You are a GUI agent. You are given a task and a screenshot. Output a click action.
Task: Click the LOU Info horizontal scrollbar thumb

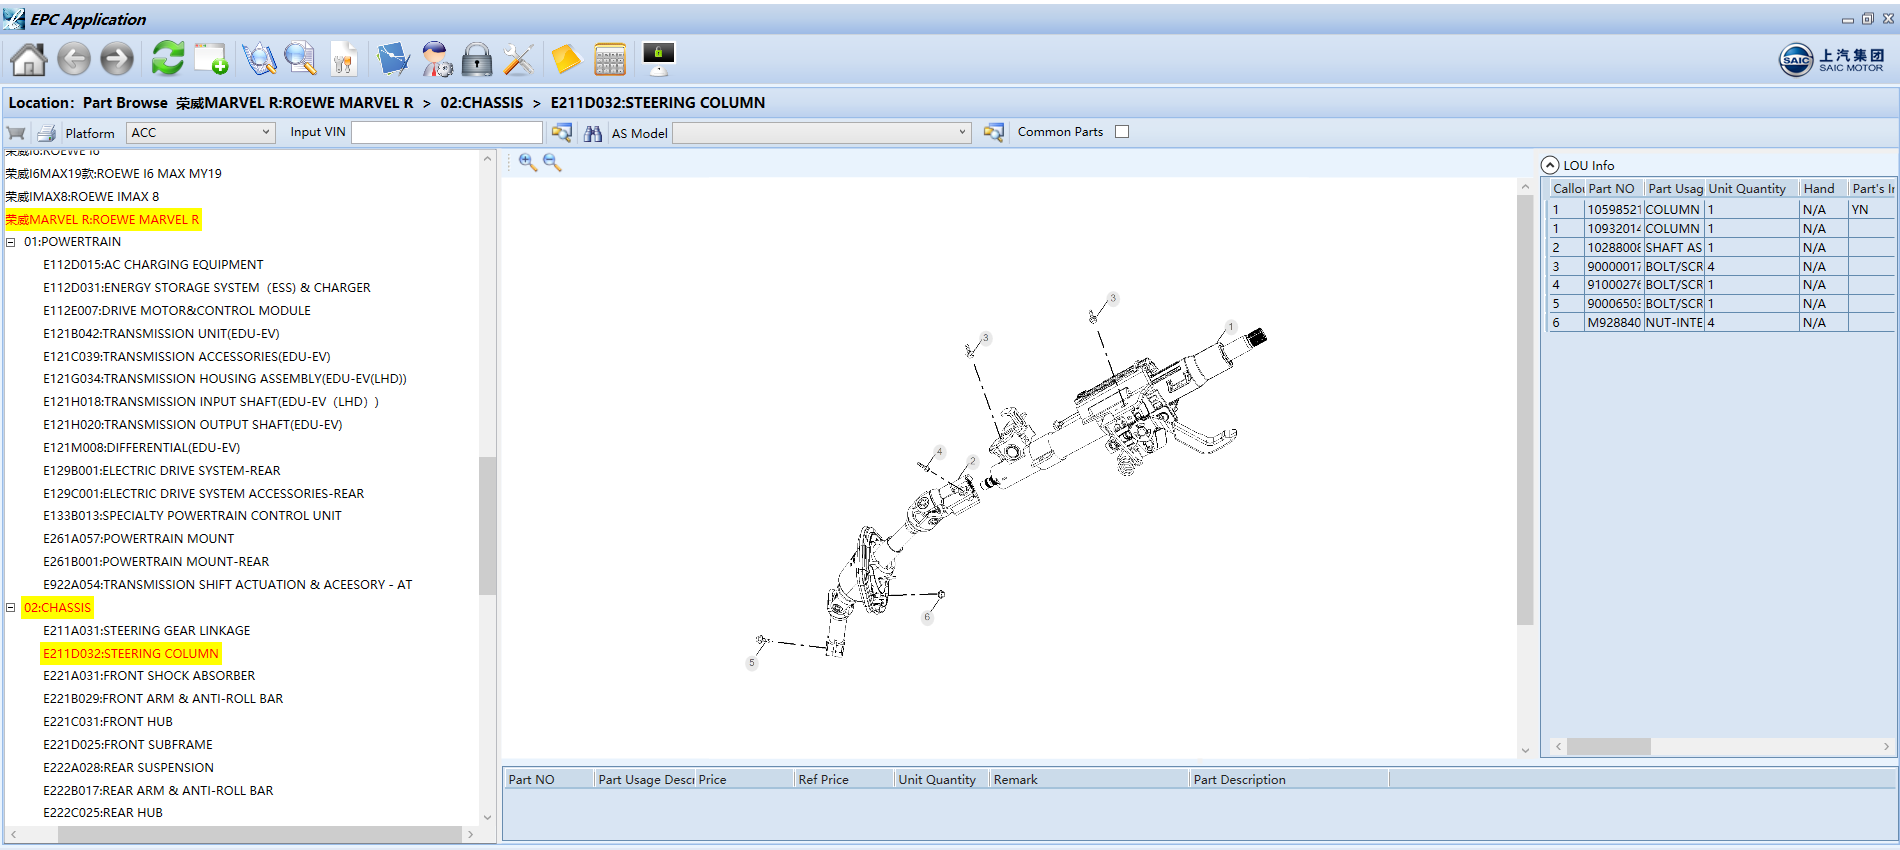(x=1608, y=747)
